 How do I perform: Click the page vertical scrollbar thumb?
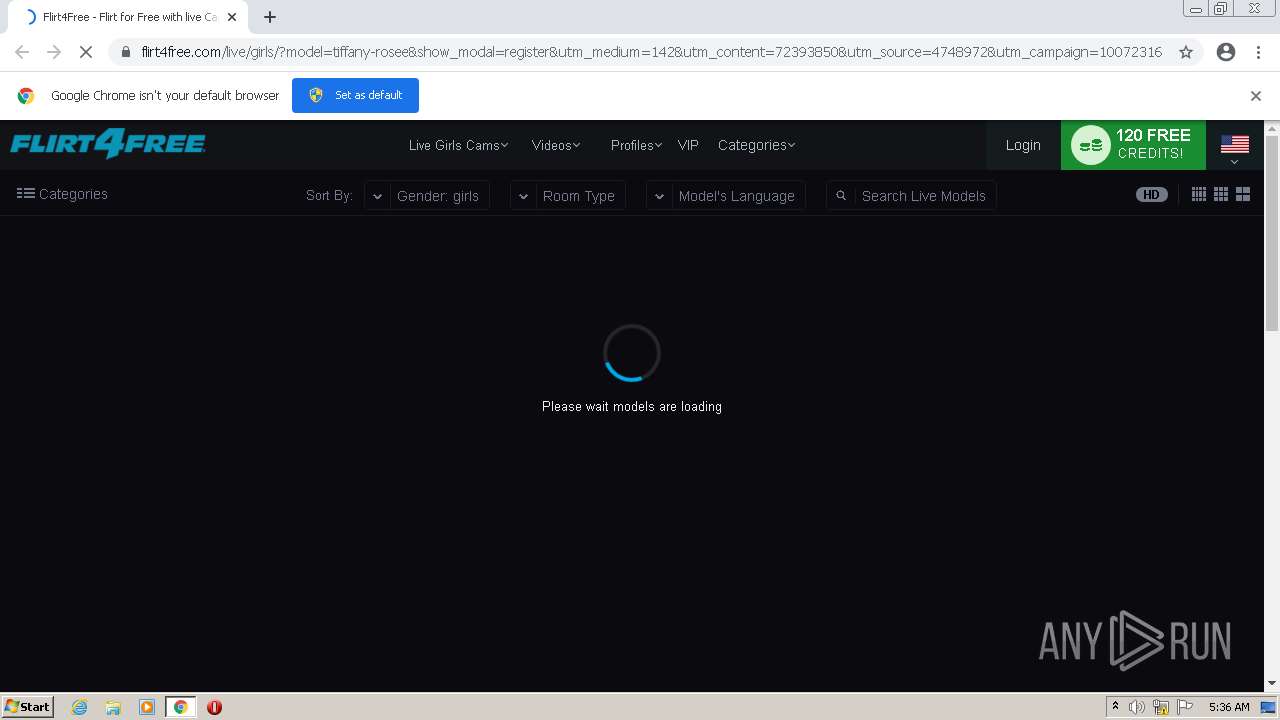pos(1272,233)
